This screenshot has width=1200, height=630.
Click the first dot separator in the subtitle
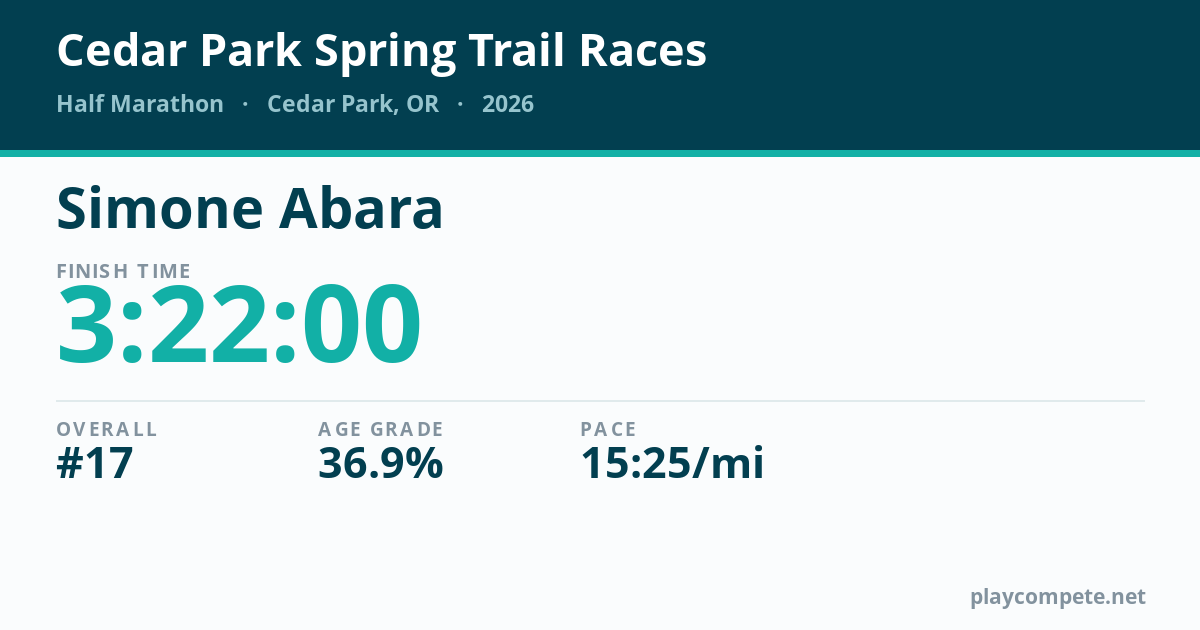(x=245, y=104)
